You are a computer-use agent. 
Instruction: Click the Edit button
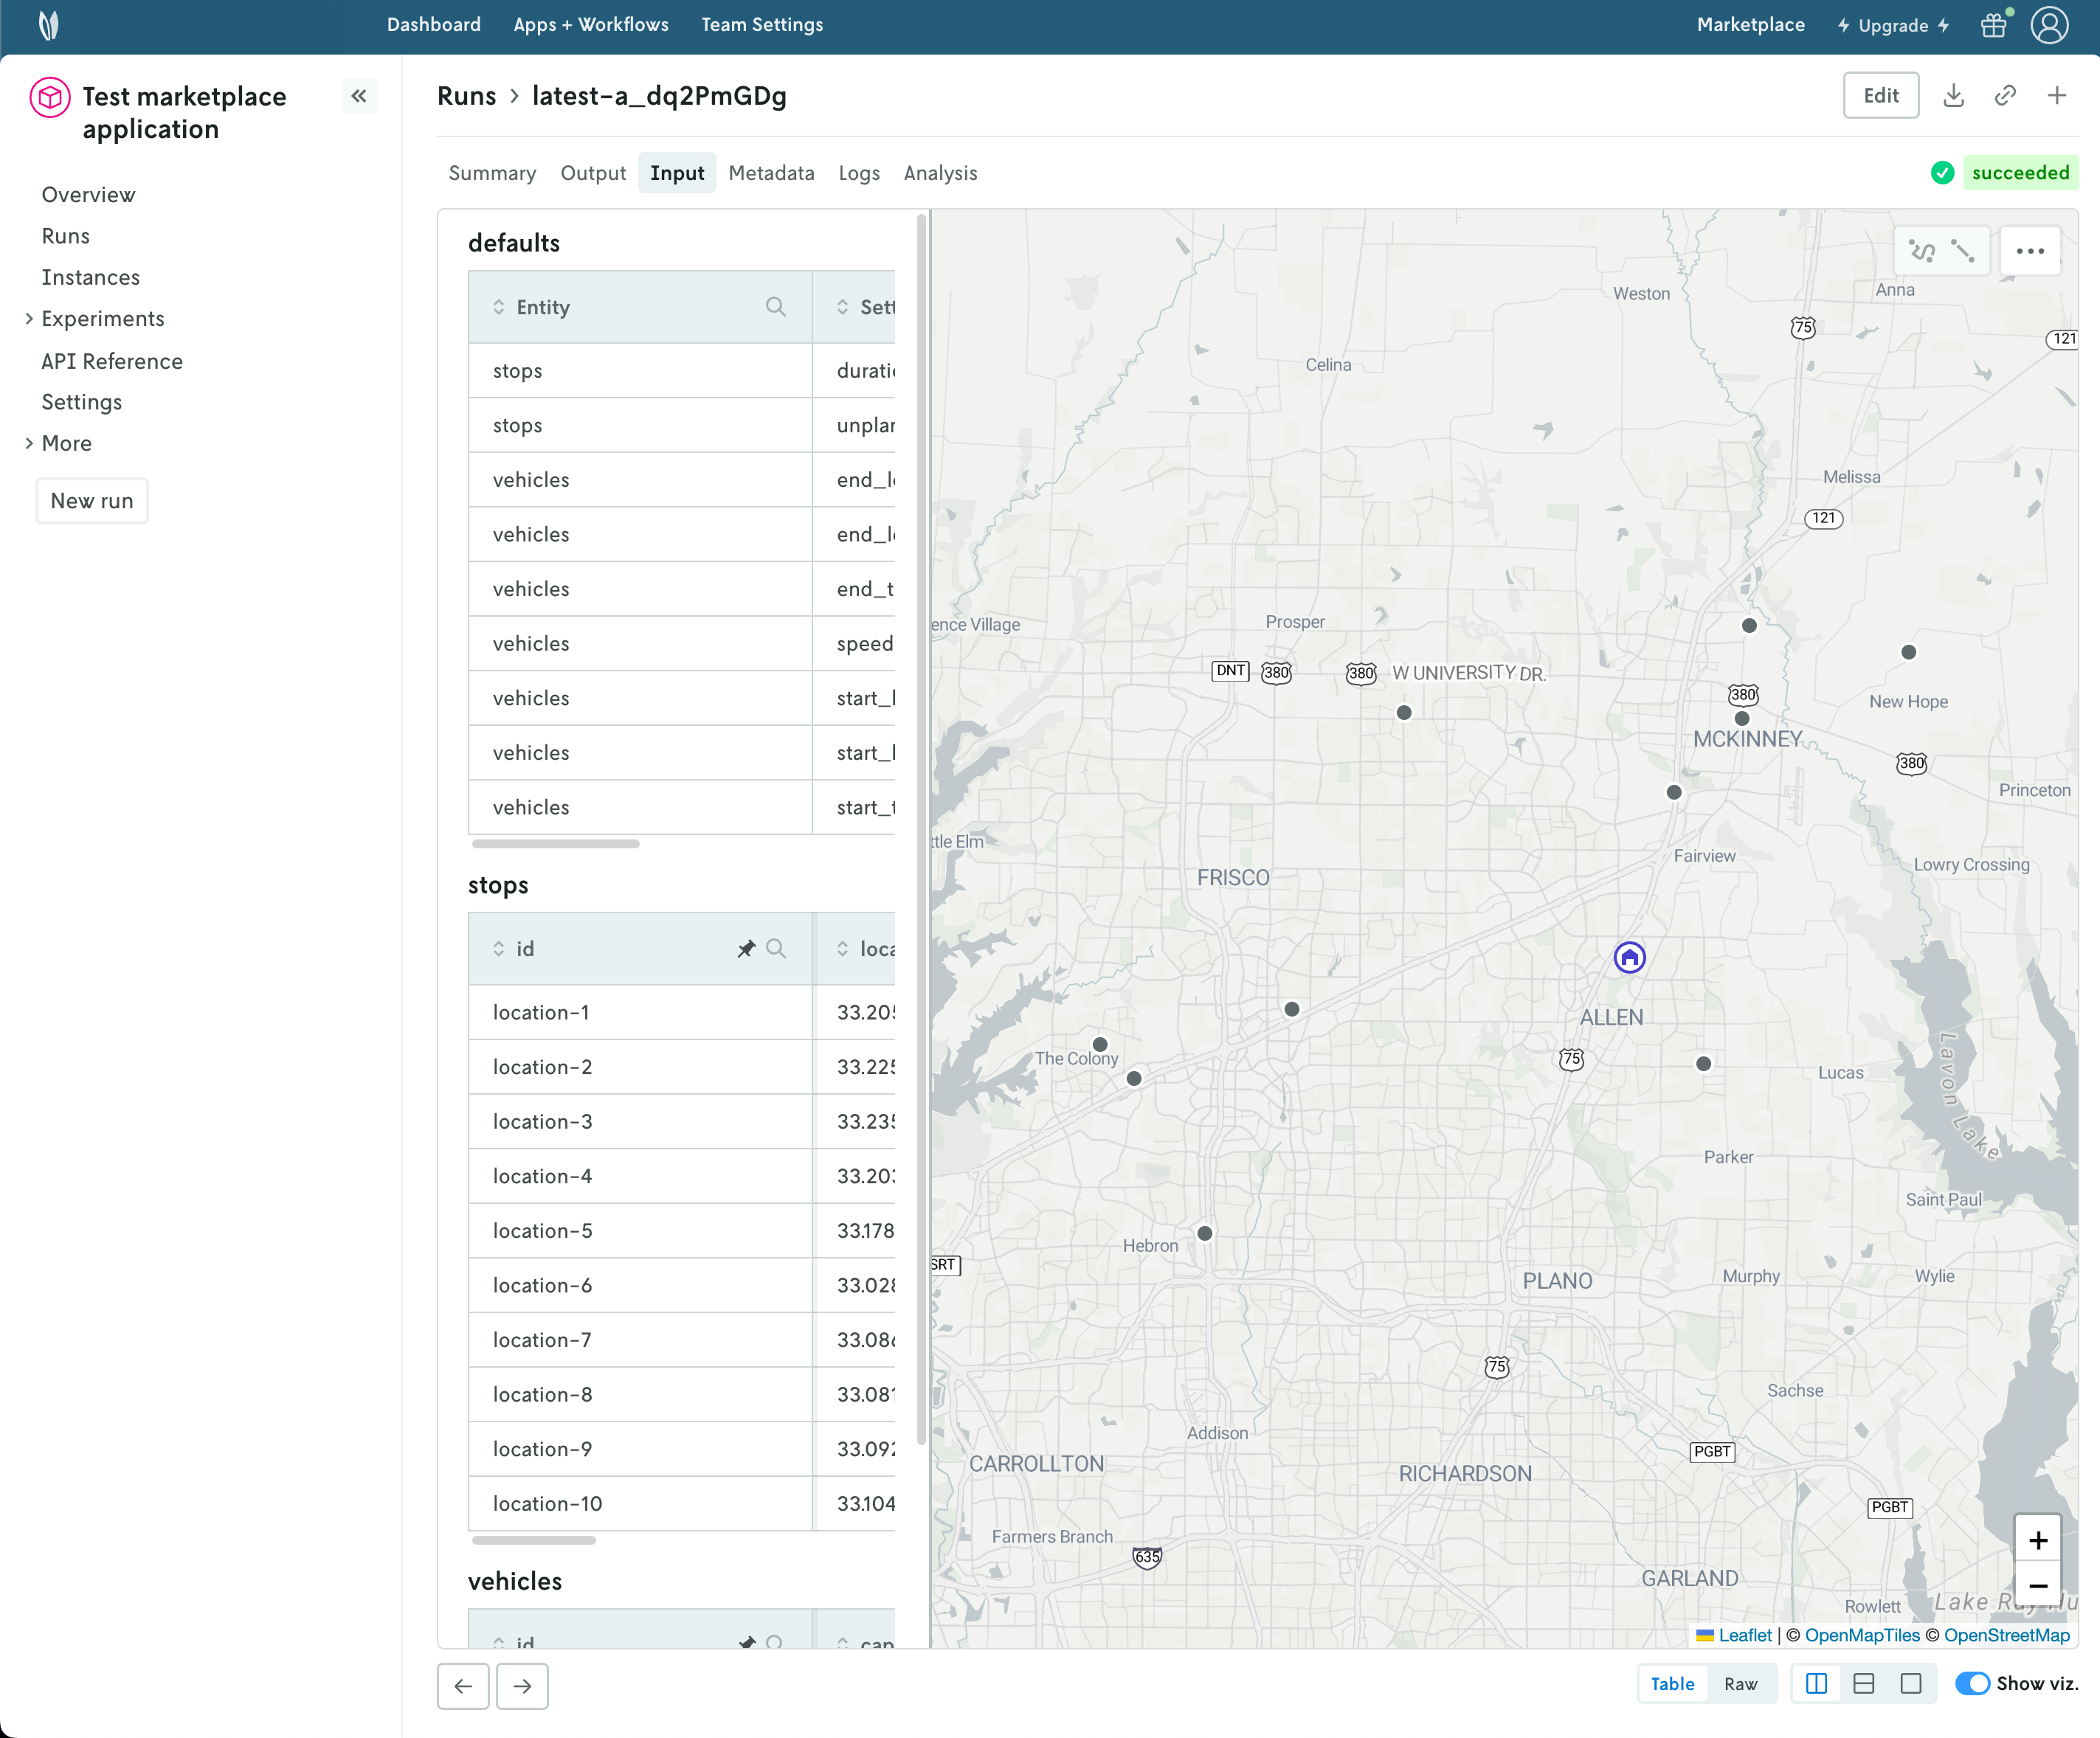(1880, 96)
